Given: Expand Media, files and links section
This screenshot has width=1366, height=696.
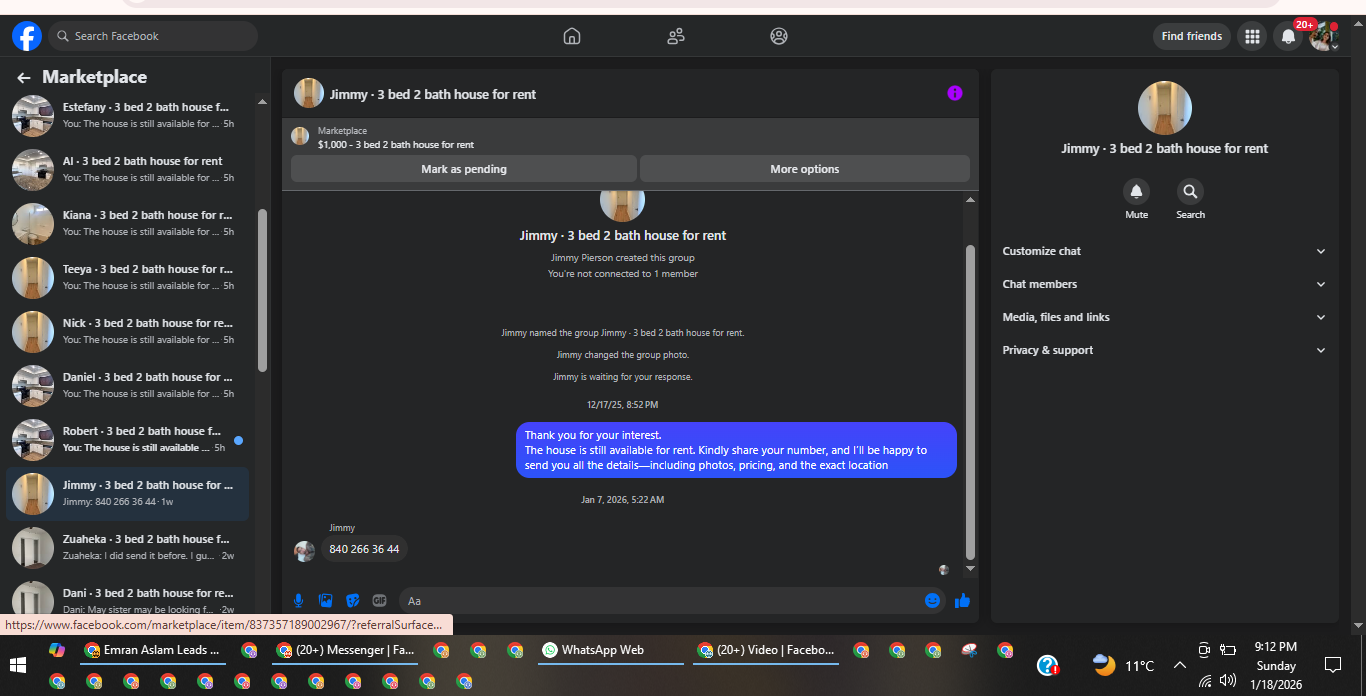Looking at the screenshot, I should tap(1164, 317).
